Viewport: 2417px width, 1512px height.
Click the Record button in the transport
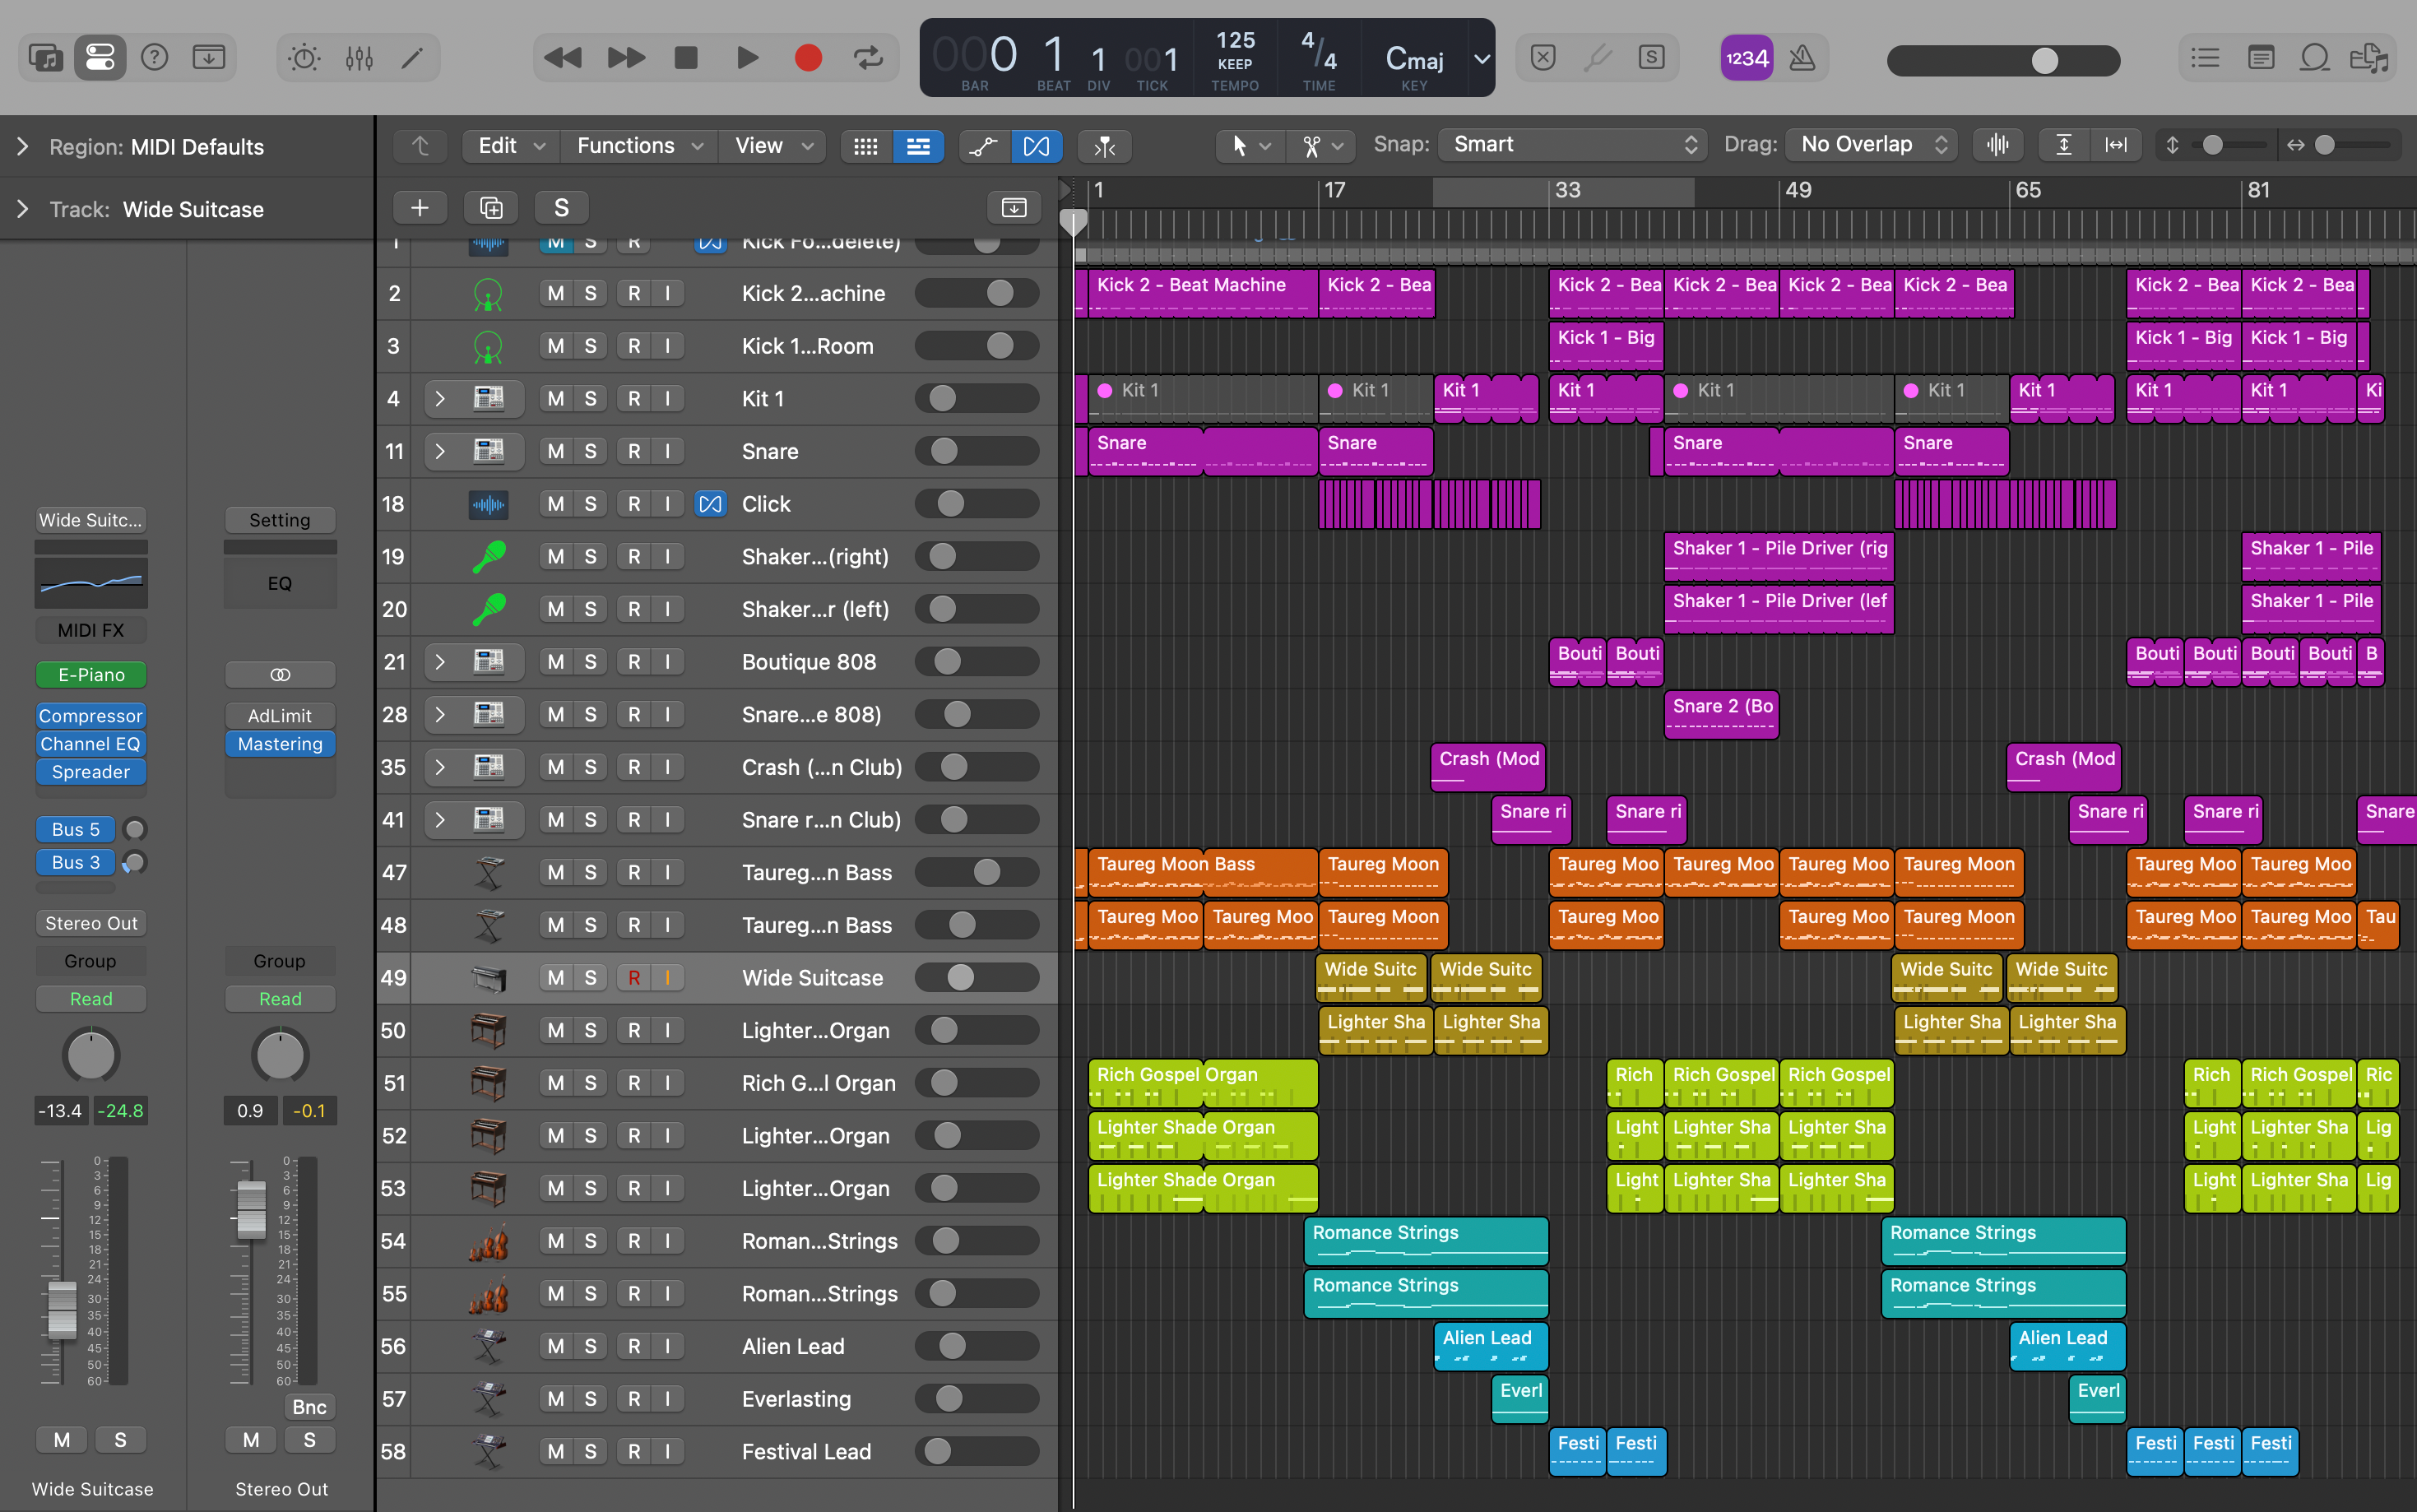pos(807,58)
